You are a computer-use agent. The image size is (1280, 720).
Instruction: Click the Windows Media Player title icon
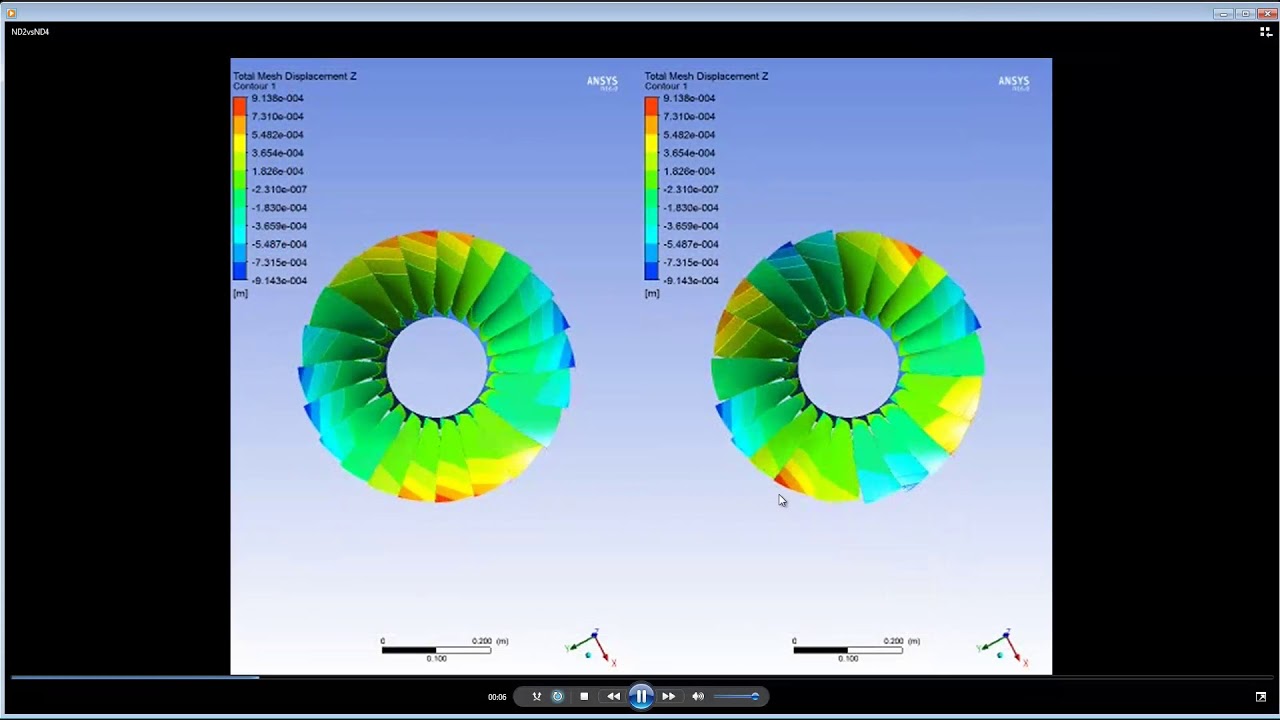12,13
